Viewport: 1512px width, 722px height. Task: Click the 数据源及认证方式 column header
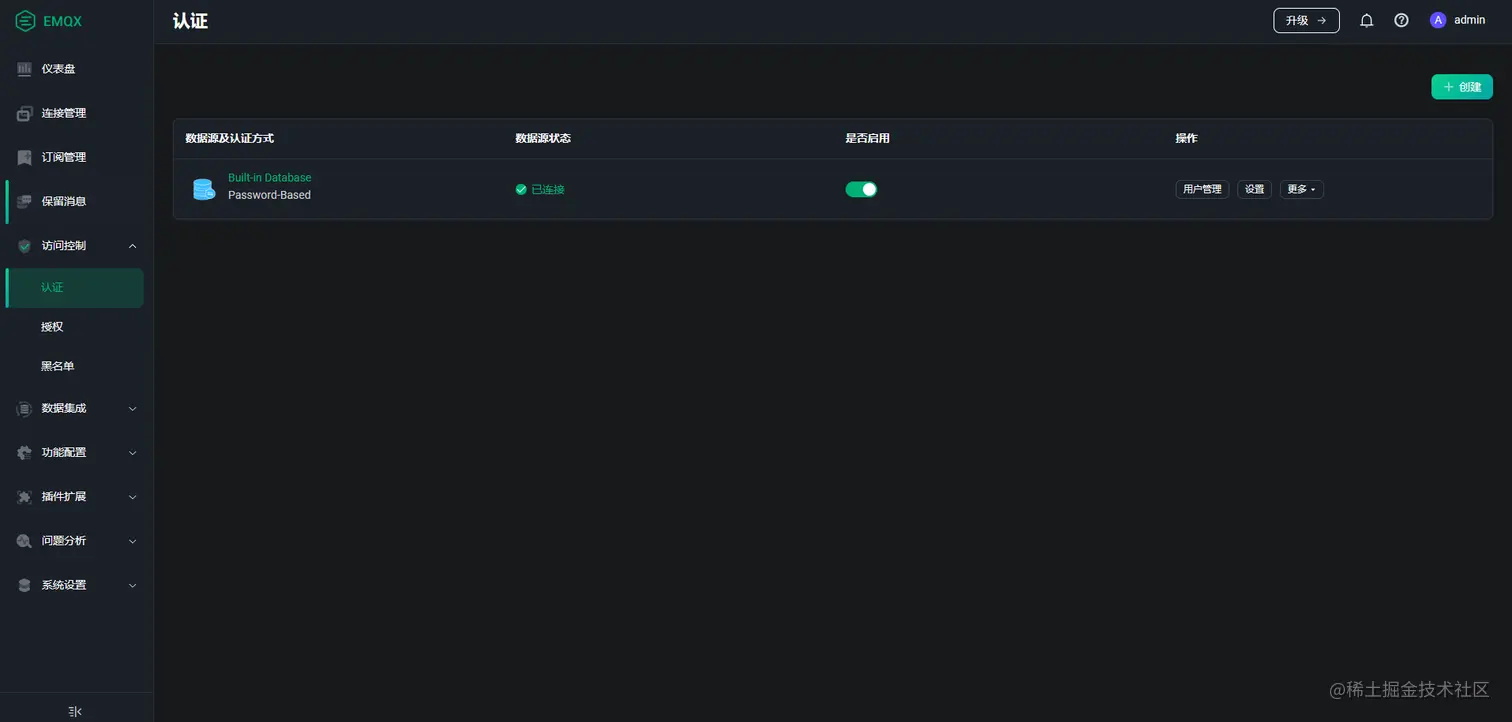[x=229, y=138]
